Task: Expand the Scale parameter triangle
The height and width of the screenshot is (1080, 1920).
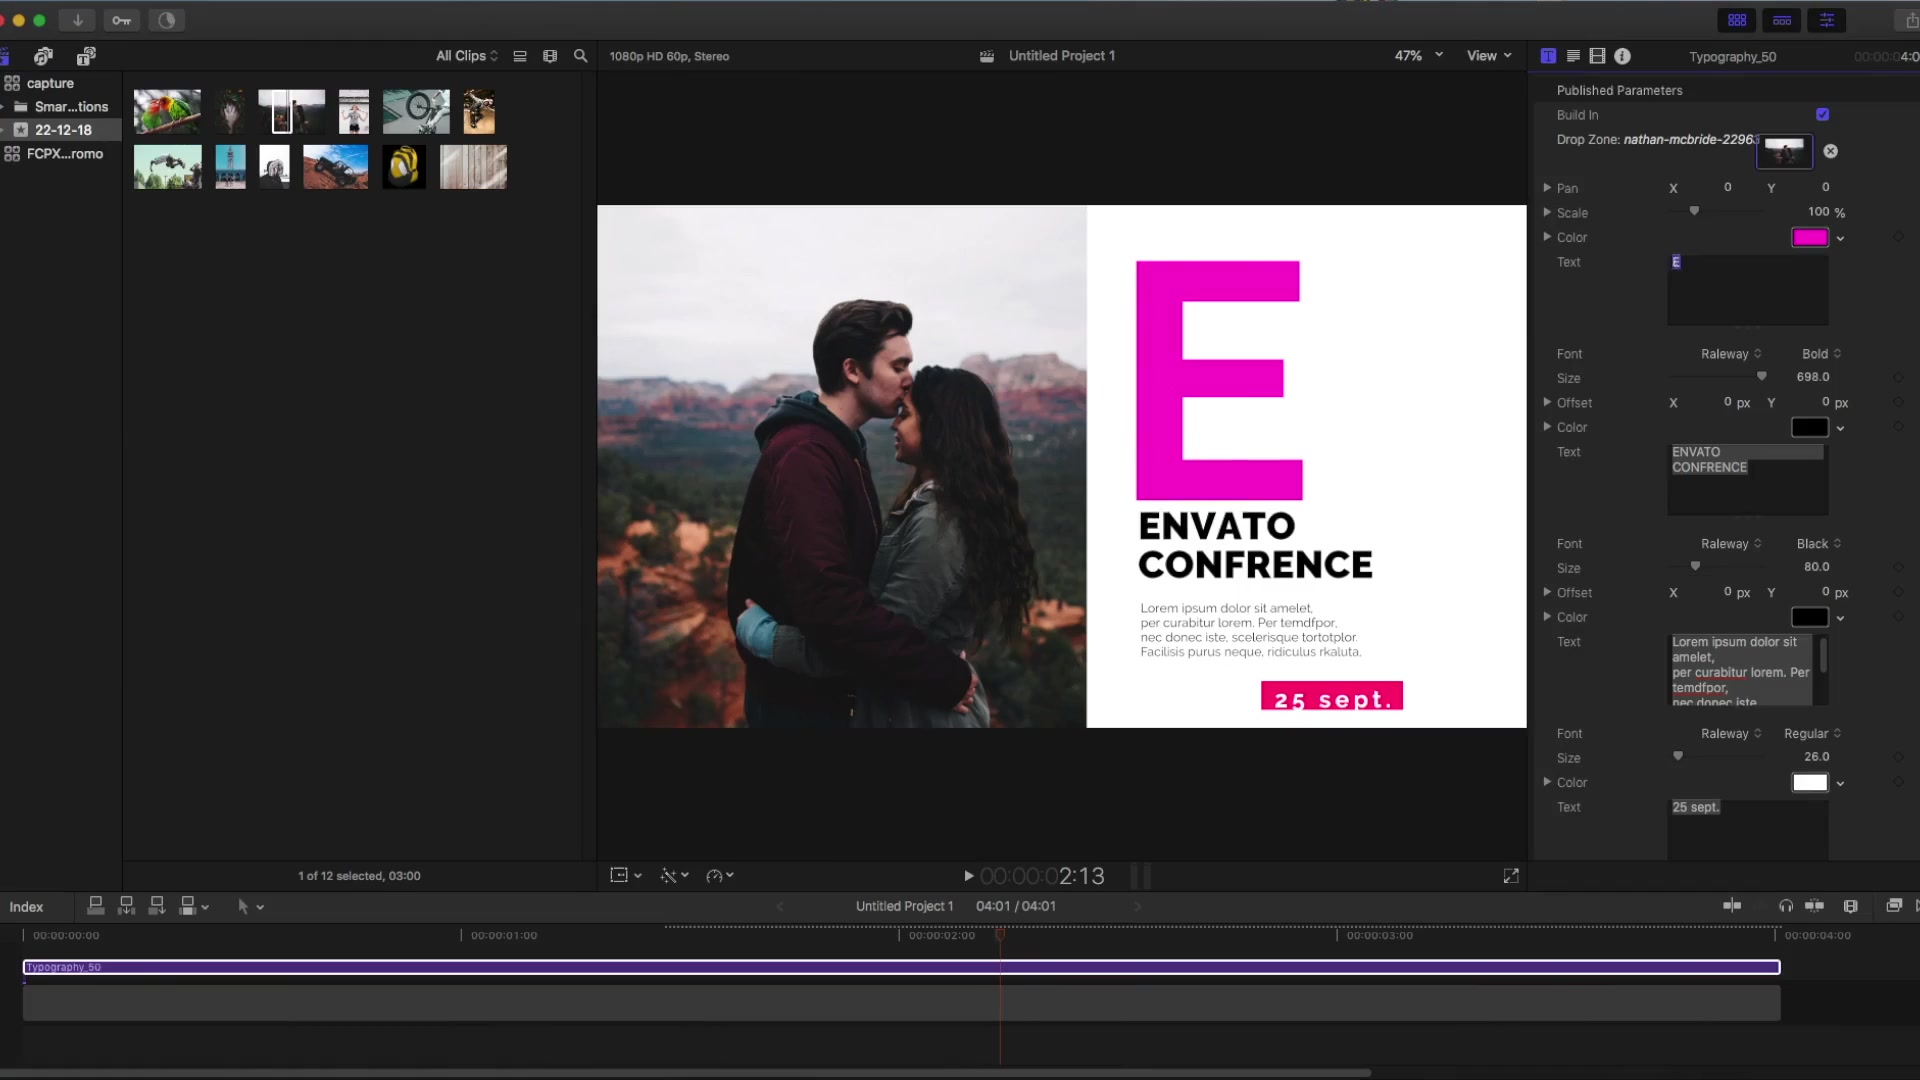Action: pos(1547,212)
